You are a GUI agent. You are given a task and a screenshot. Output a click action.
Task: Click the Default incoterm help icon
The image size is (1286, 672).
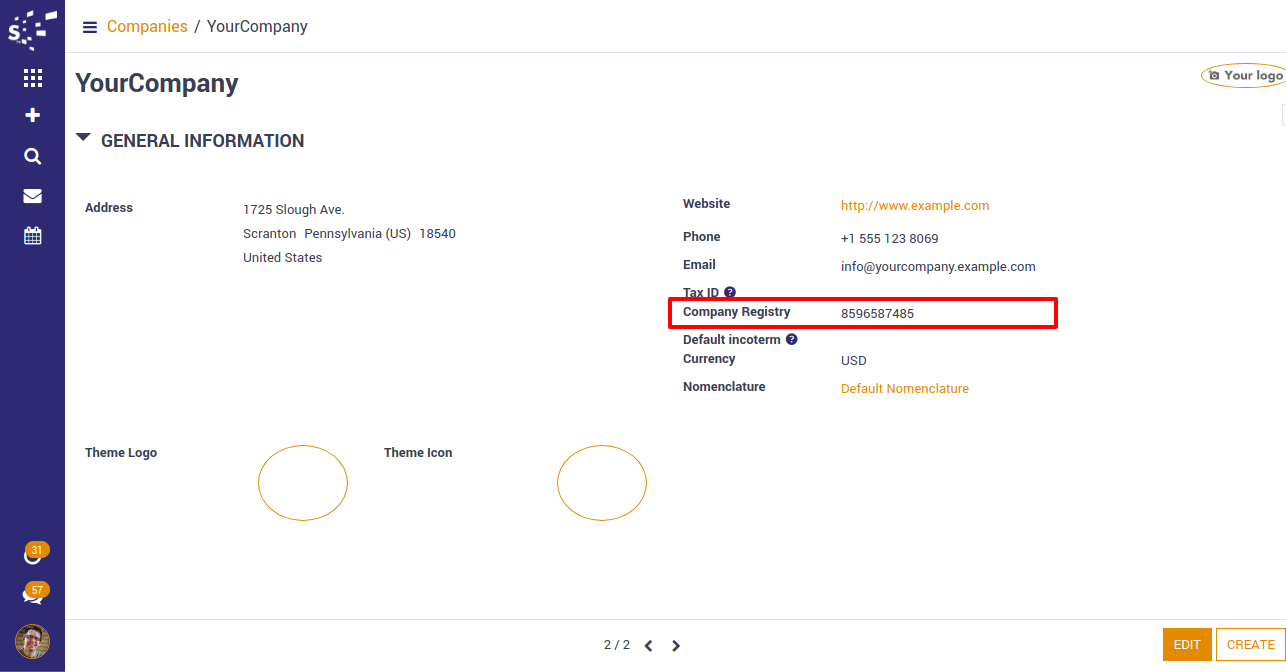click(791, 340)
